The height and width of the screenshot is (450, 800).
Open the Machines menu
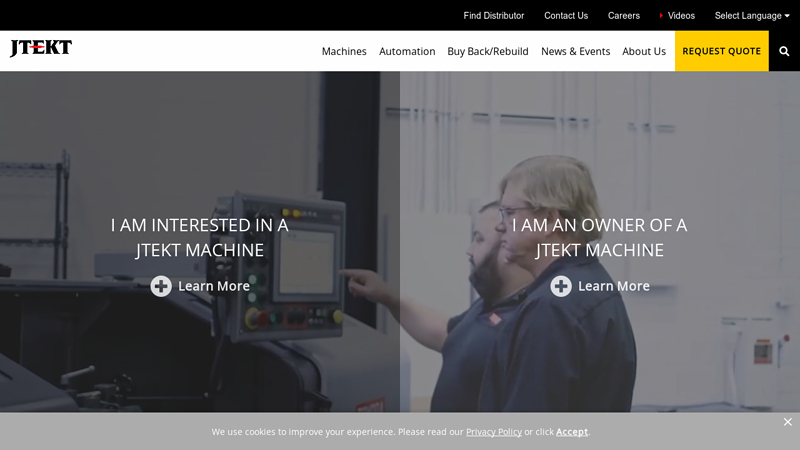coord(344,51)
